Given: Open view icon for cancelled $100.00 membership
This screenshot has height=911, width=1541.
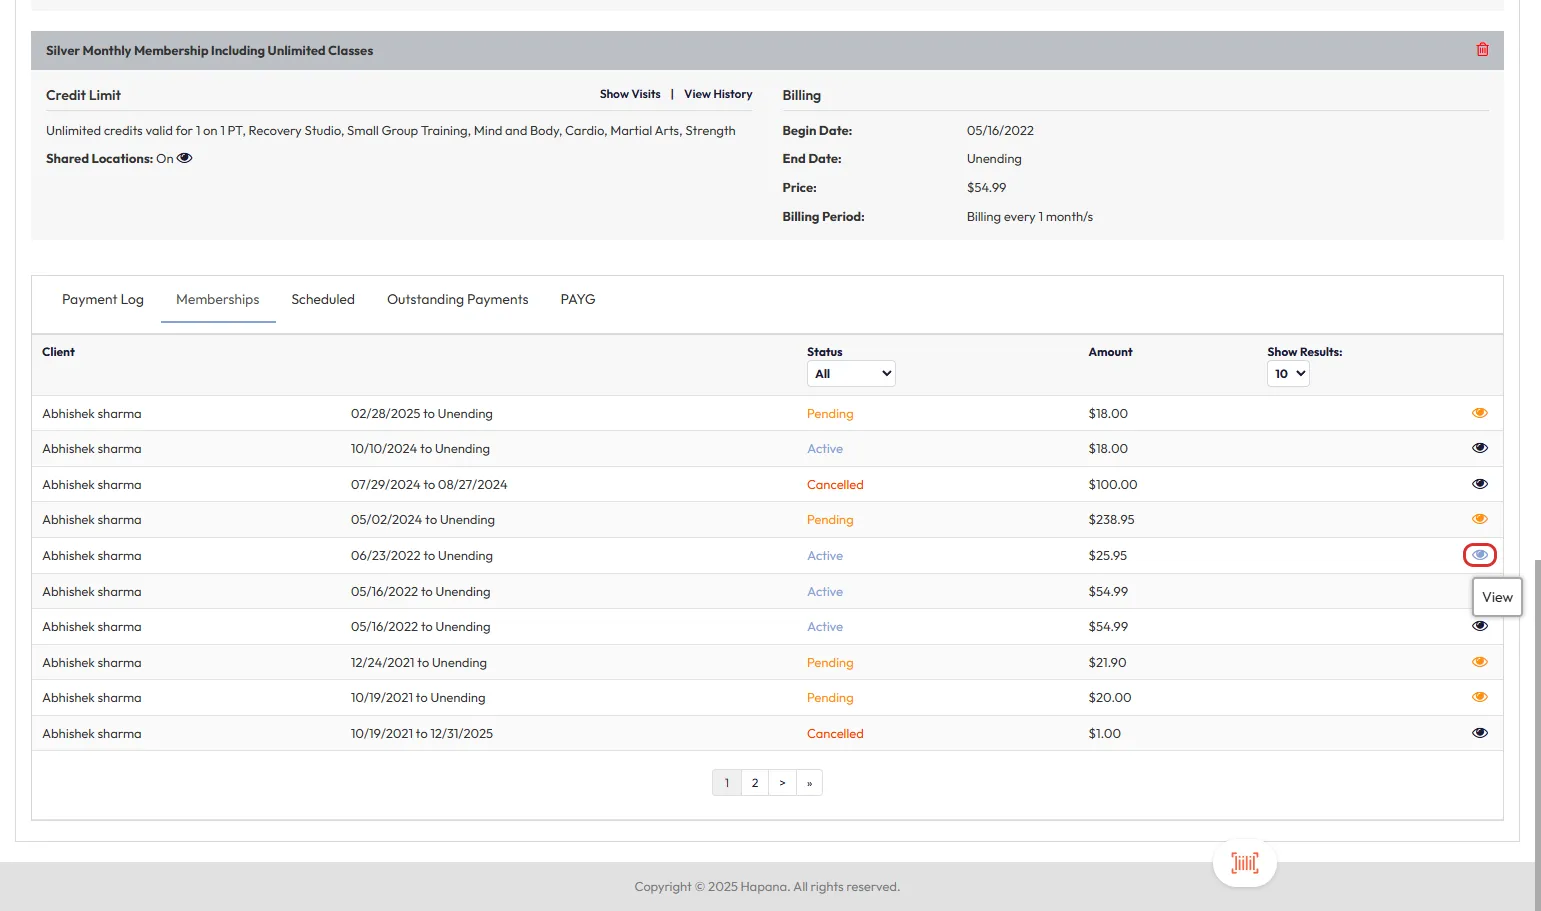Looking at the screenshot, I should coord(1479,484).
